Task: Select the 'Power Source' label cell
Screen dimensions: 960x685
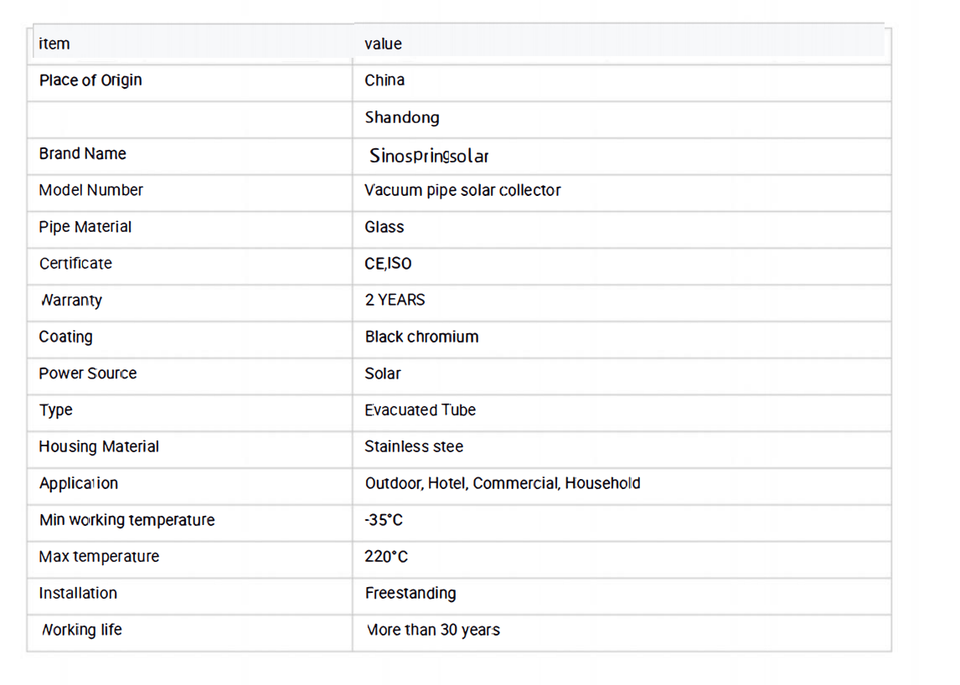Action: point(88,373)
